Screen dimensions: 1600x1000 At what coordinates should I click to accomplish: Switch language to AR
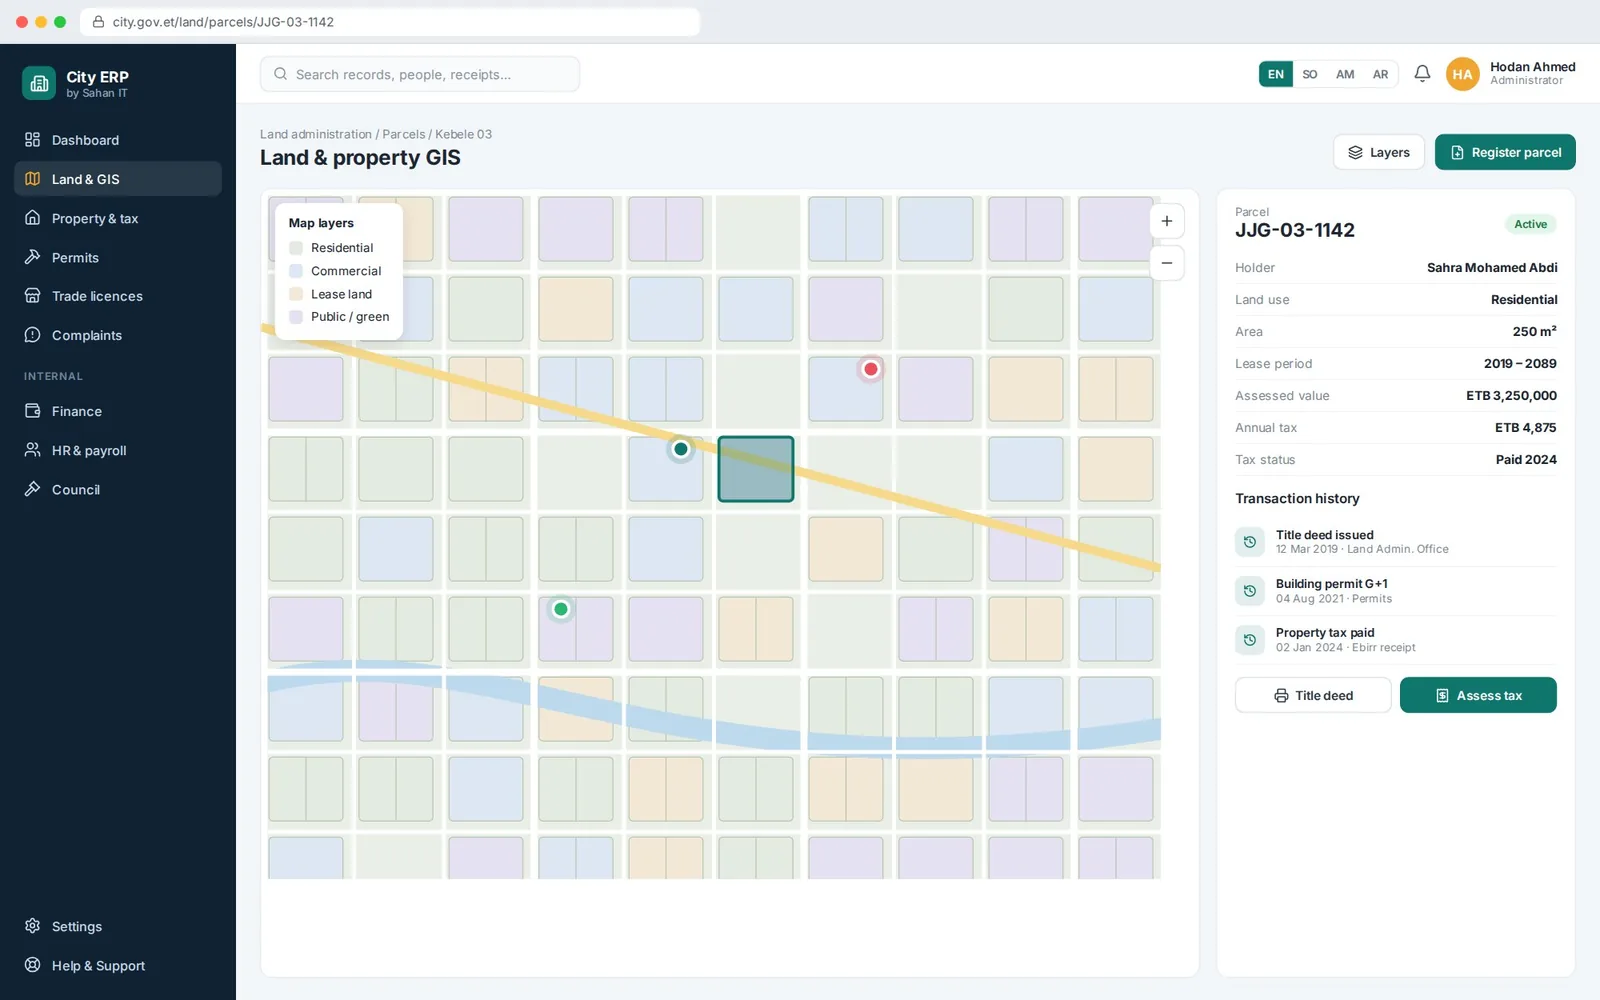[x=1380, y=74]
